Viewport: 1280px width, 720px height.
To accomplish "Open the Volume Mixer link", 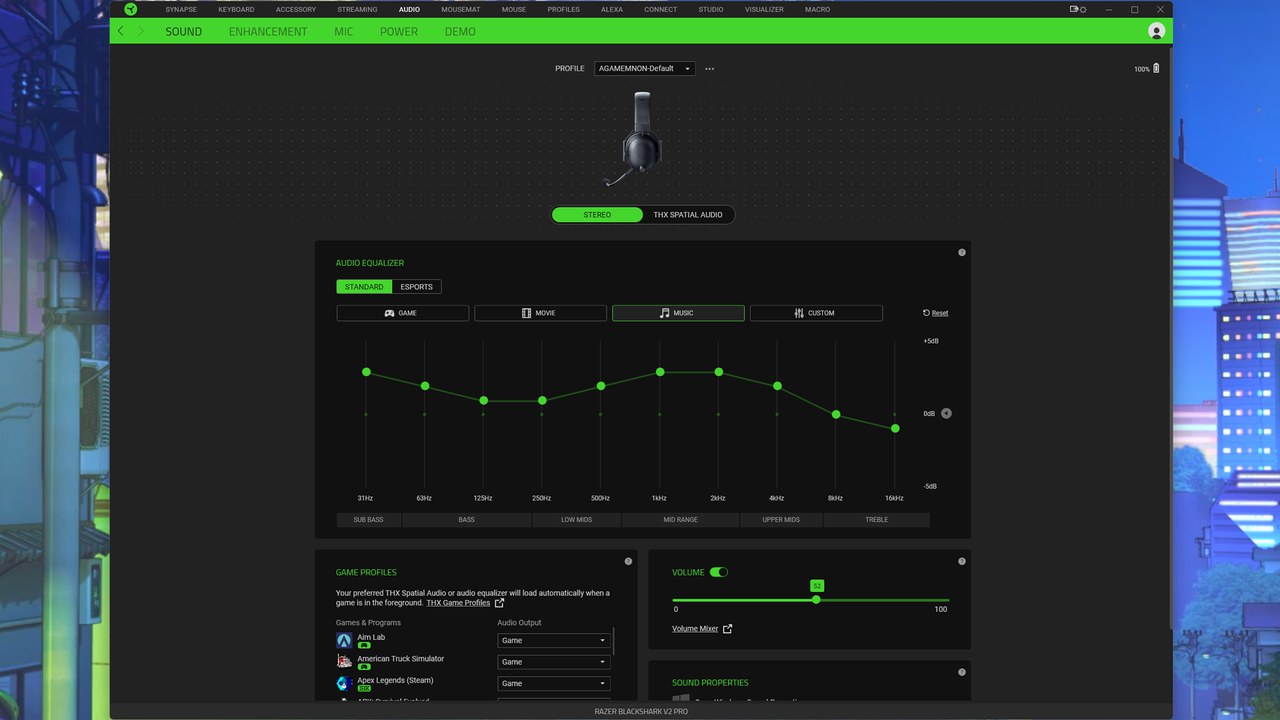I will [x=695, y=629].
